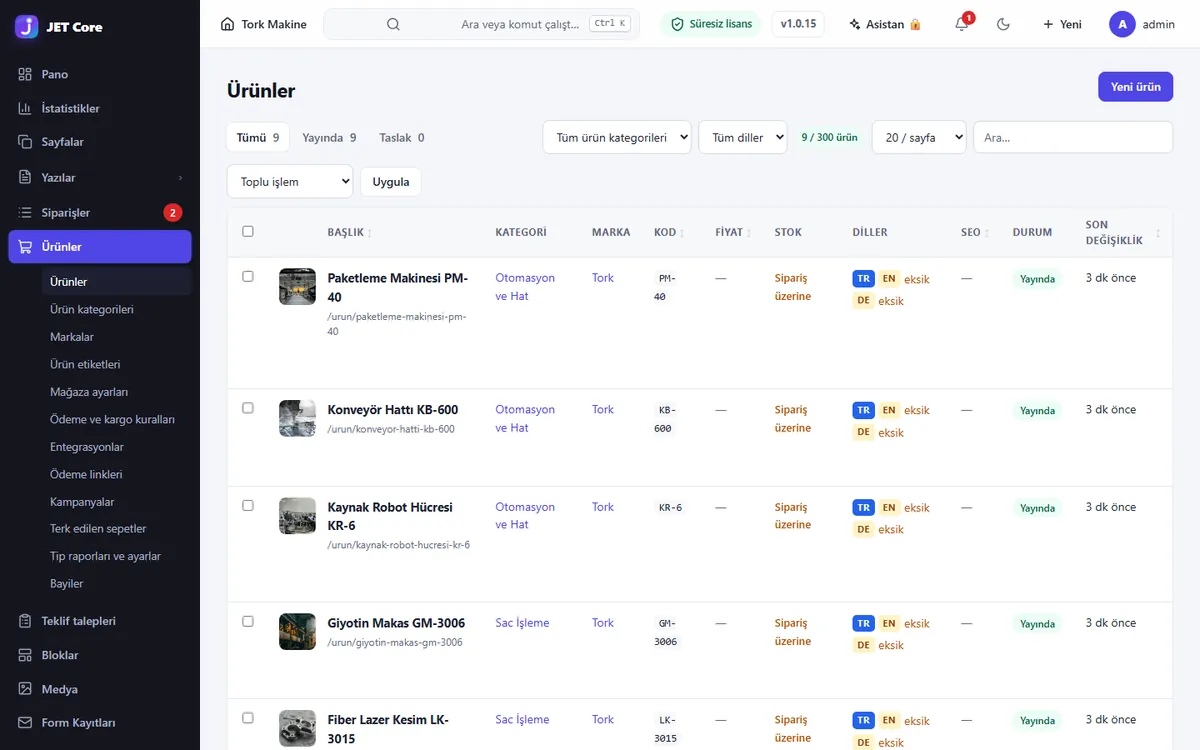This screenshot has height=750, width=1200.
Task: Check the Konveyör Hattı KB-600 row checkbox
Action: coord(248,408)
